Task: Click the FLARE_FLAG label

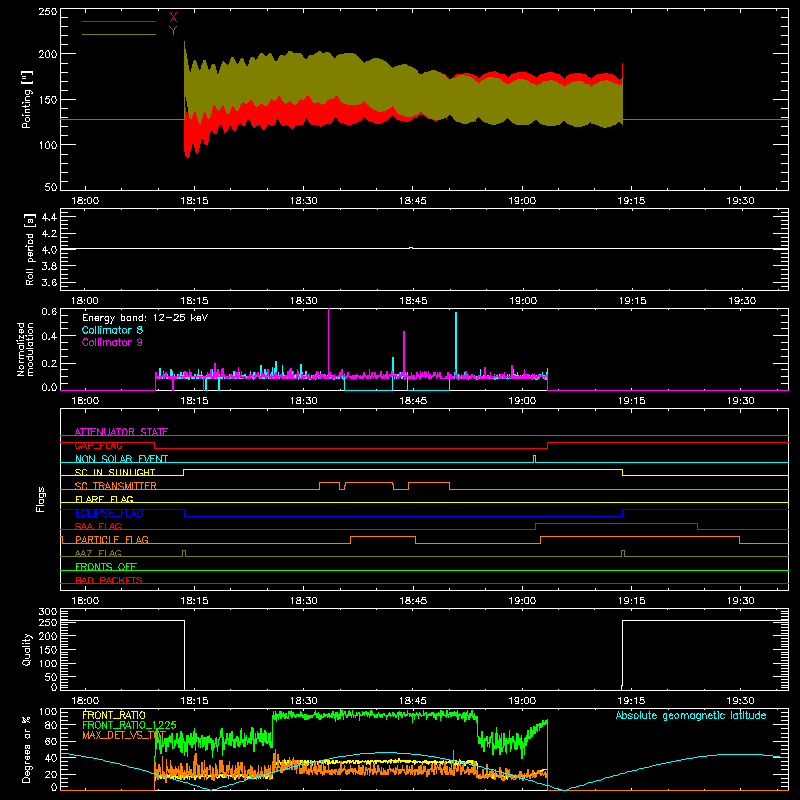Action: click(x=104, y=499)
